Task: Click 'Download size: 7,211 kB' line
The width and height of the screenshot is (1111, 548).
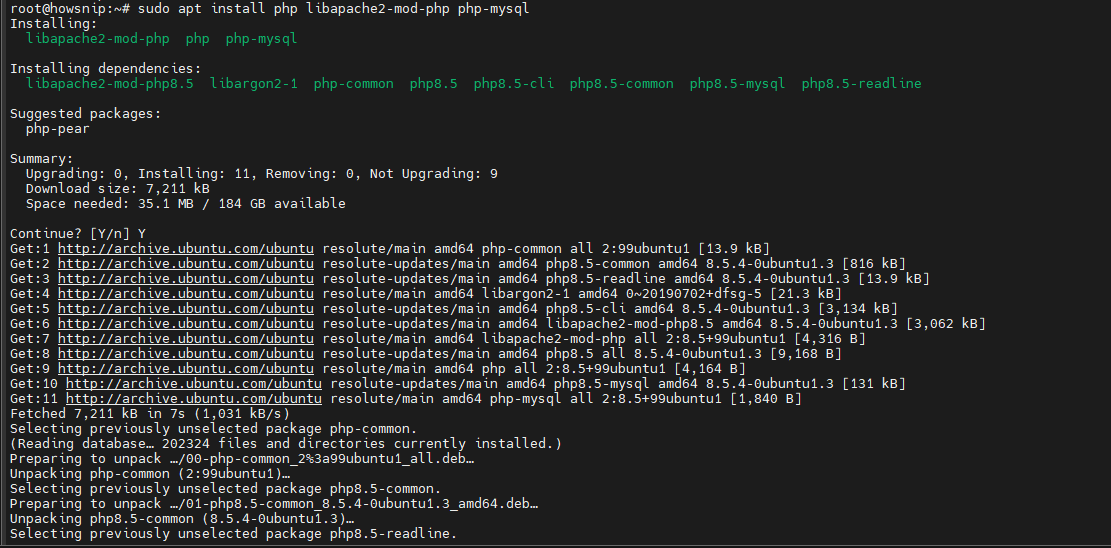Action: click(x=118, y=189)
